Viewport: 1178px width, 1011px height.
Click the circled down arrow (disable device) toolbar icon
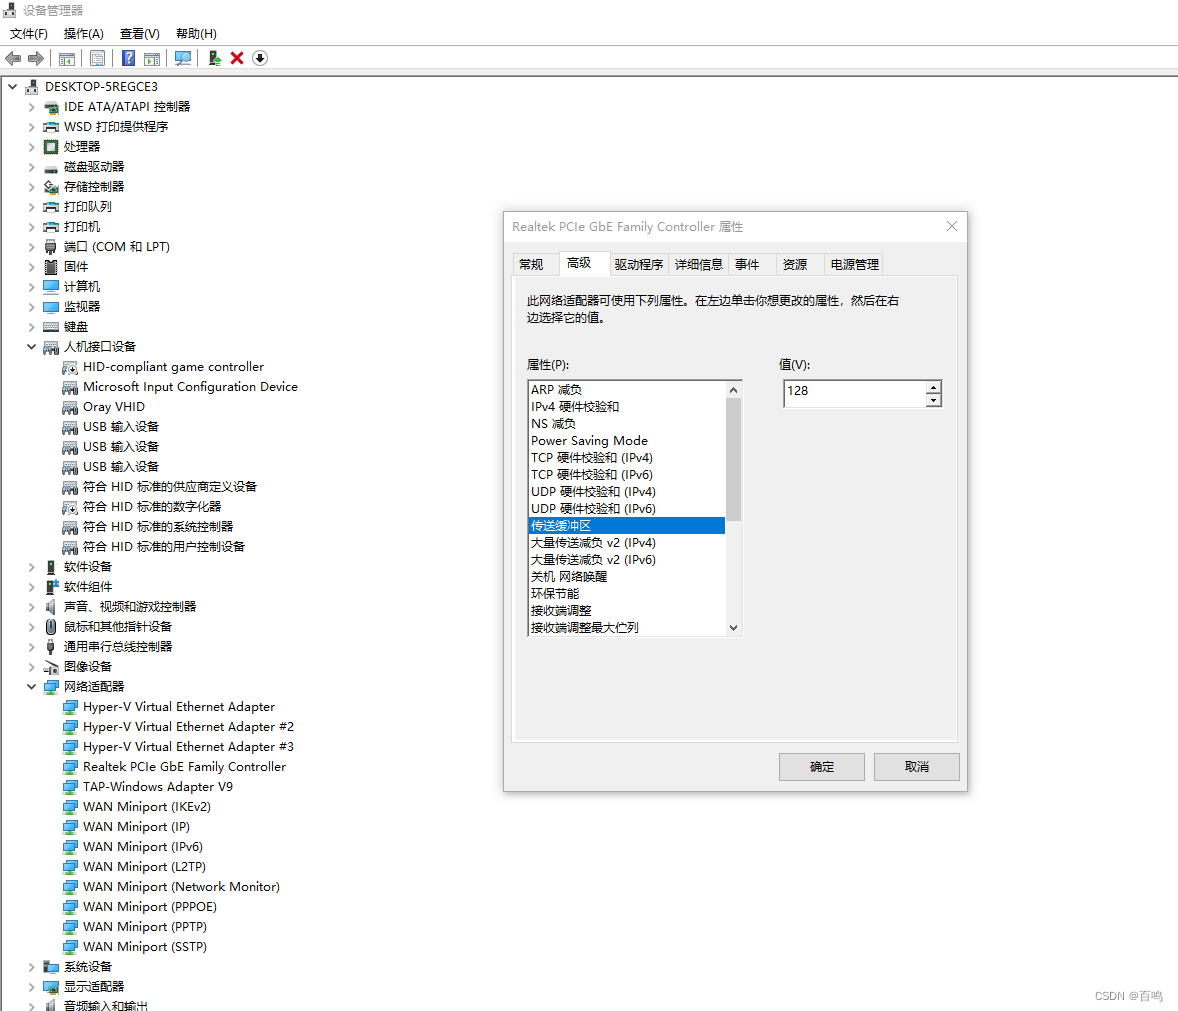point(260,58)
